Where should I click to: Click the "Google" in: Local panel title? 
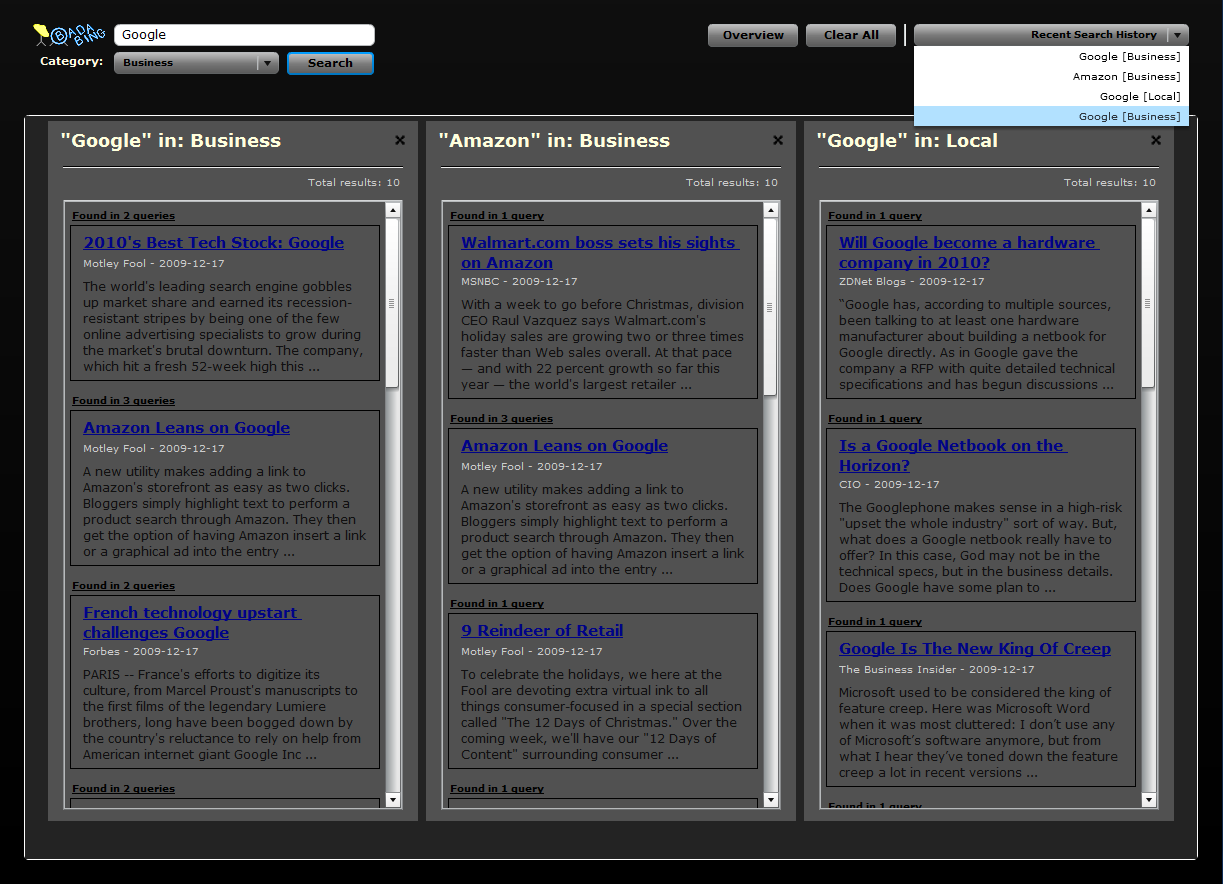[x=907, y=141]
